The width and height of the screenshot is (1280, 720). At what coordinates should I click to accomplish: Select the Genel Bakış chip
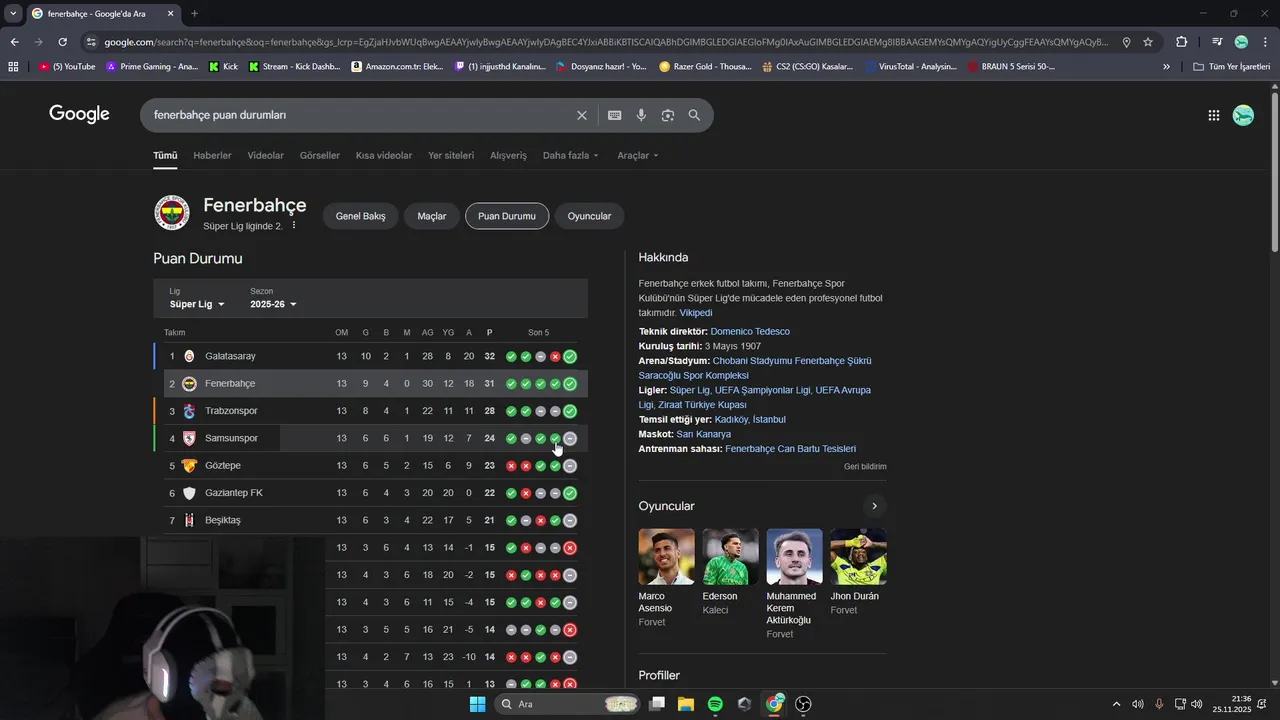coord(360,216)
